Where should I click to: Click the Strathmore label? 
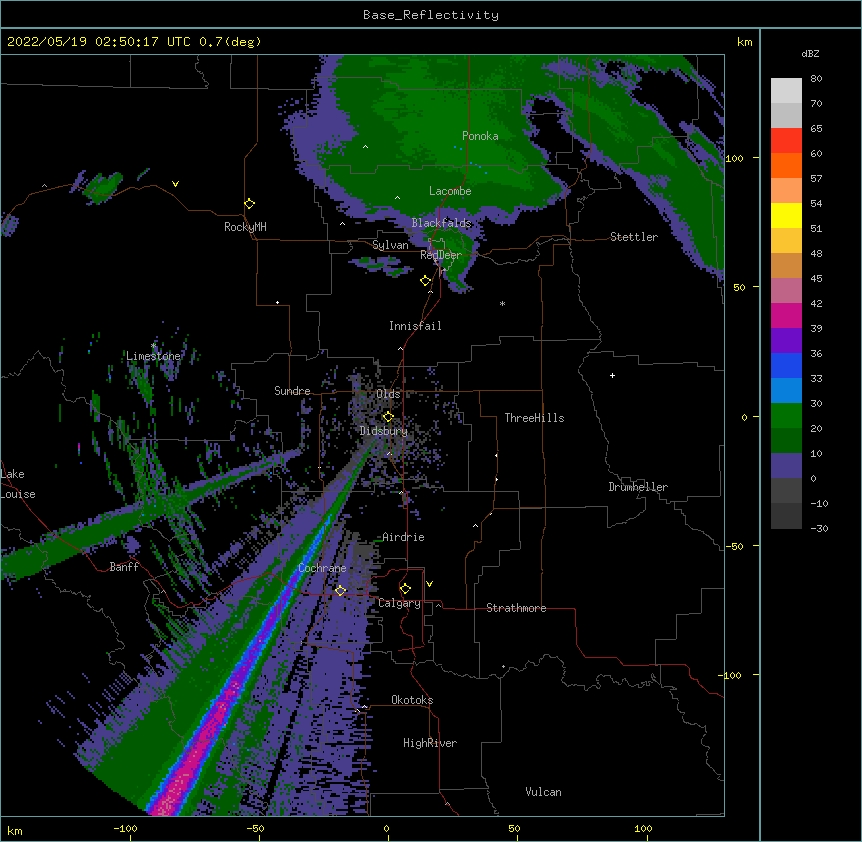click(516, 608)
